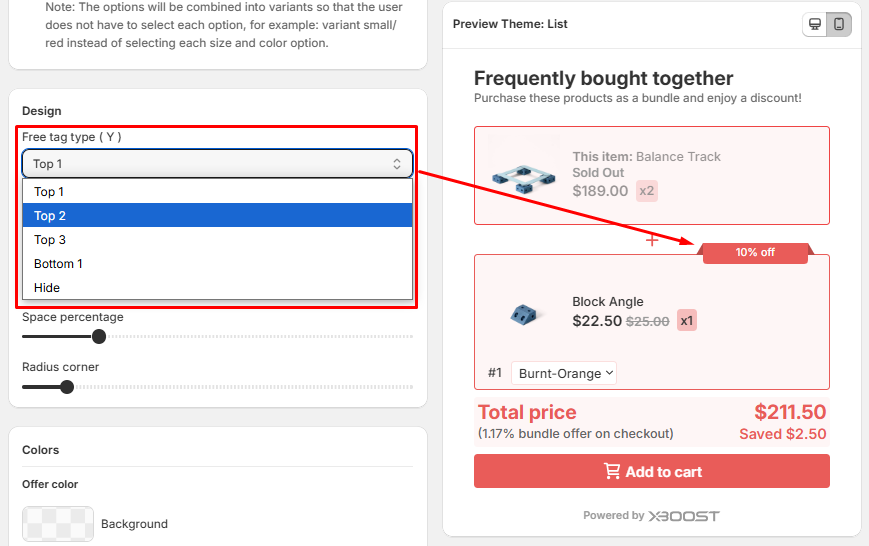Switch preview to desktop view icon
Screen dimensions: 869x546
(815, 24)
